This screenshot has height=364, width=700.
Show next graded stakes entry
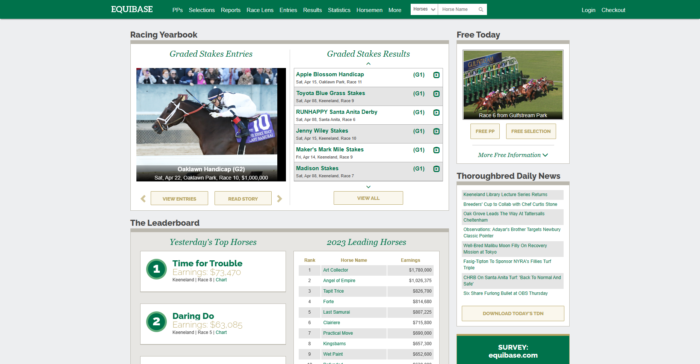279,199
